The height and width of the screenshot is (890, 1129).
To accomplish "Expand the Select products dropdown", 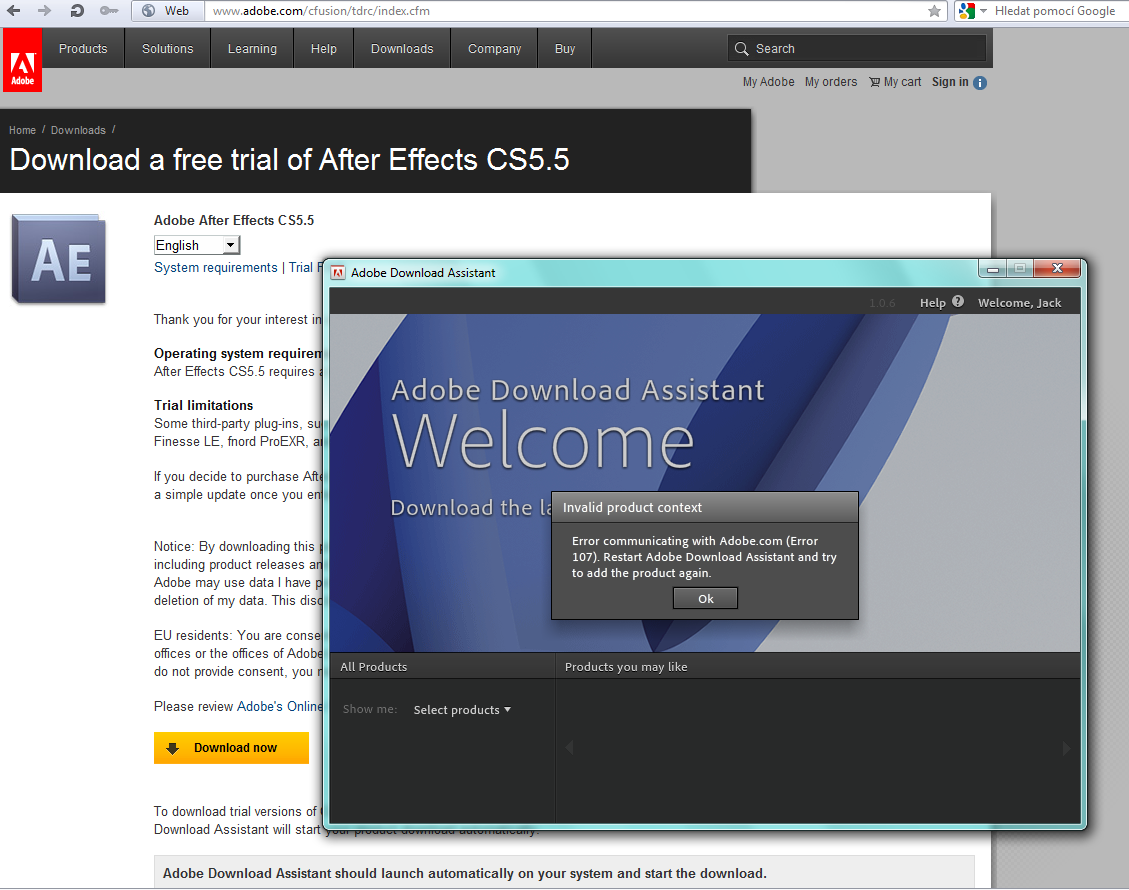I will click(462, 710).
